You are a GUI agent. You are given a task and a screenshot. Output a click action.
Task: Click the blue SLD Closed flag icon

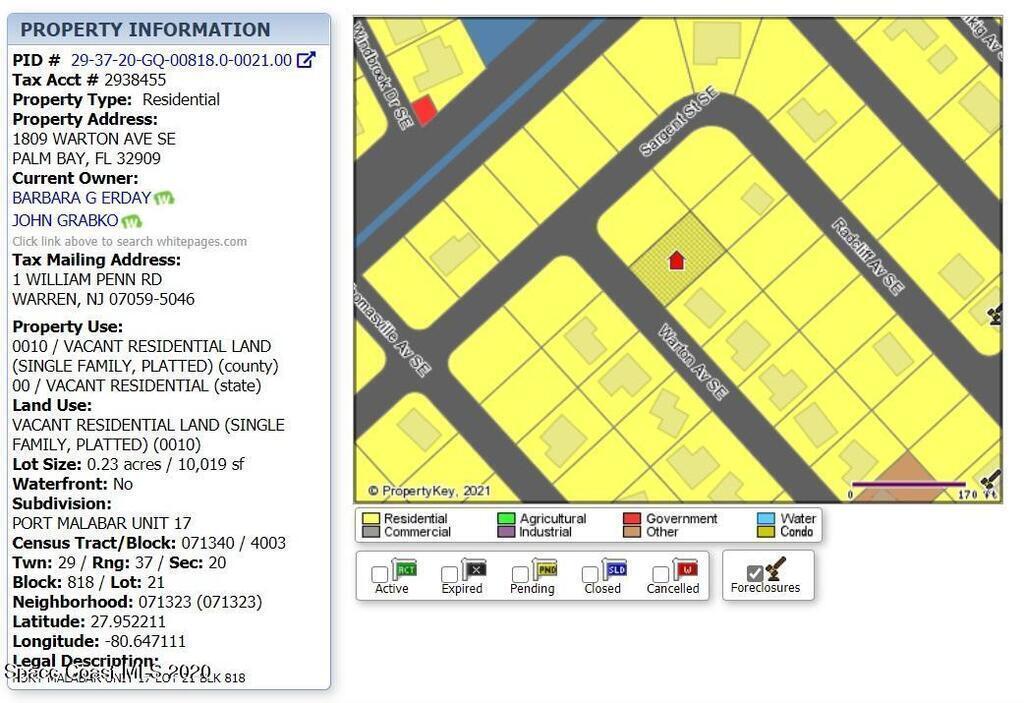click(x=615, y=570)
